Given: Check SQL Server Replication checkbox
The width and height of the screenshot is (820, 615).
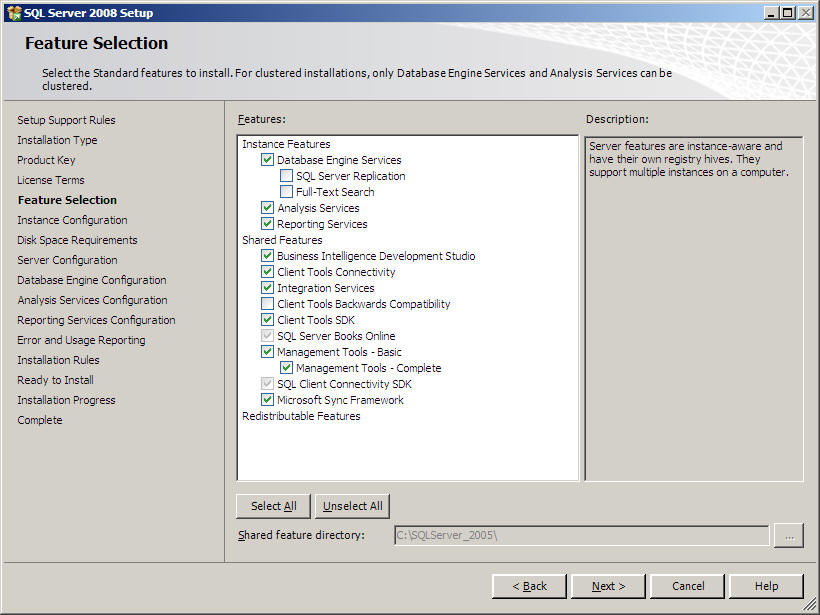Looking at the screenshot, I should 286,176.
